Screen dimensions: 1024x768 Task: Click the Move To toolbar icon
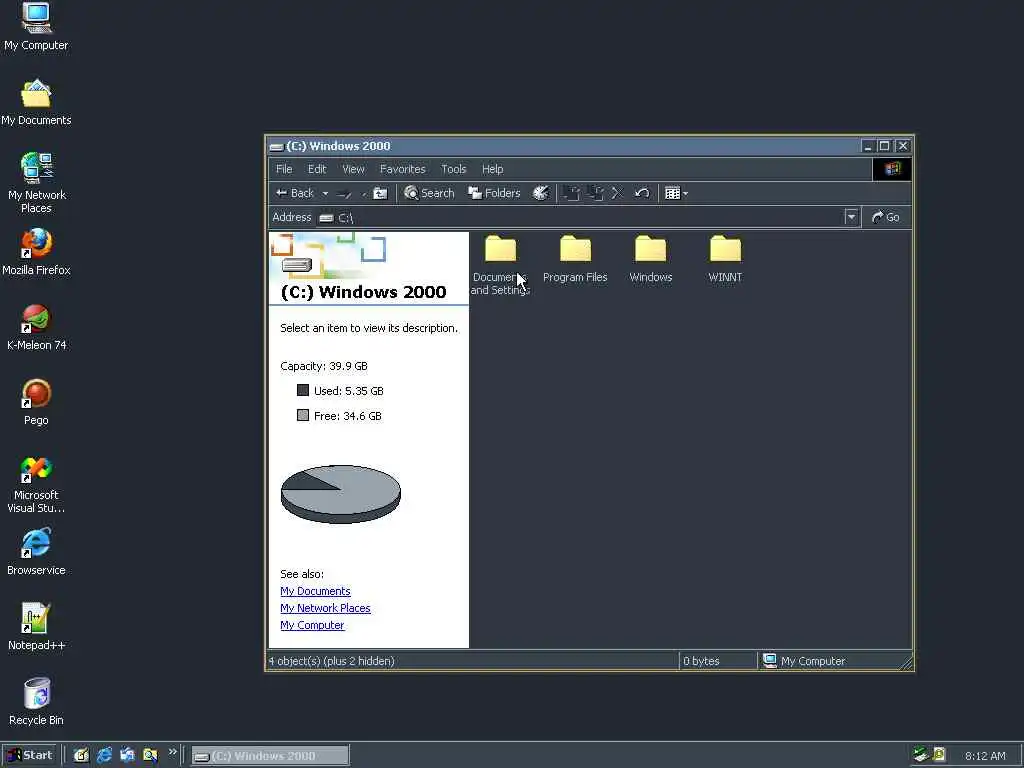pyautogui.click(x=571, y=193)
